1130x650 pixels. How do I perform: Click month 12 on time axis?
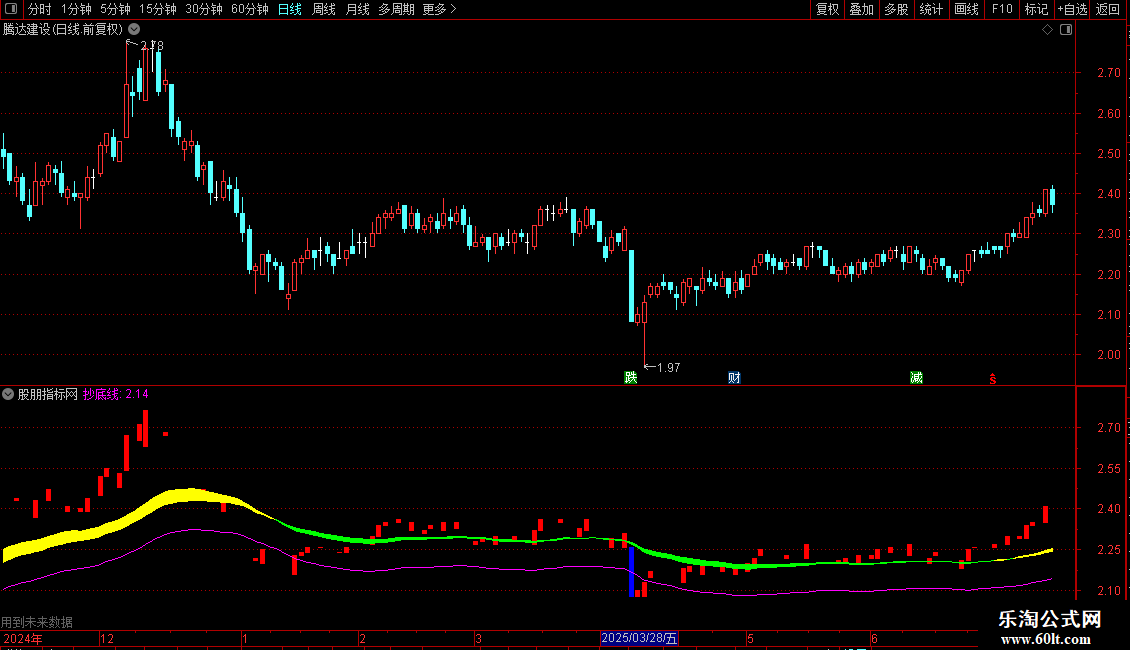pyautogui.click(x=107, y=638)
